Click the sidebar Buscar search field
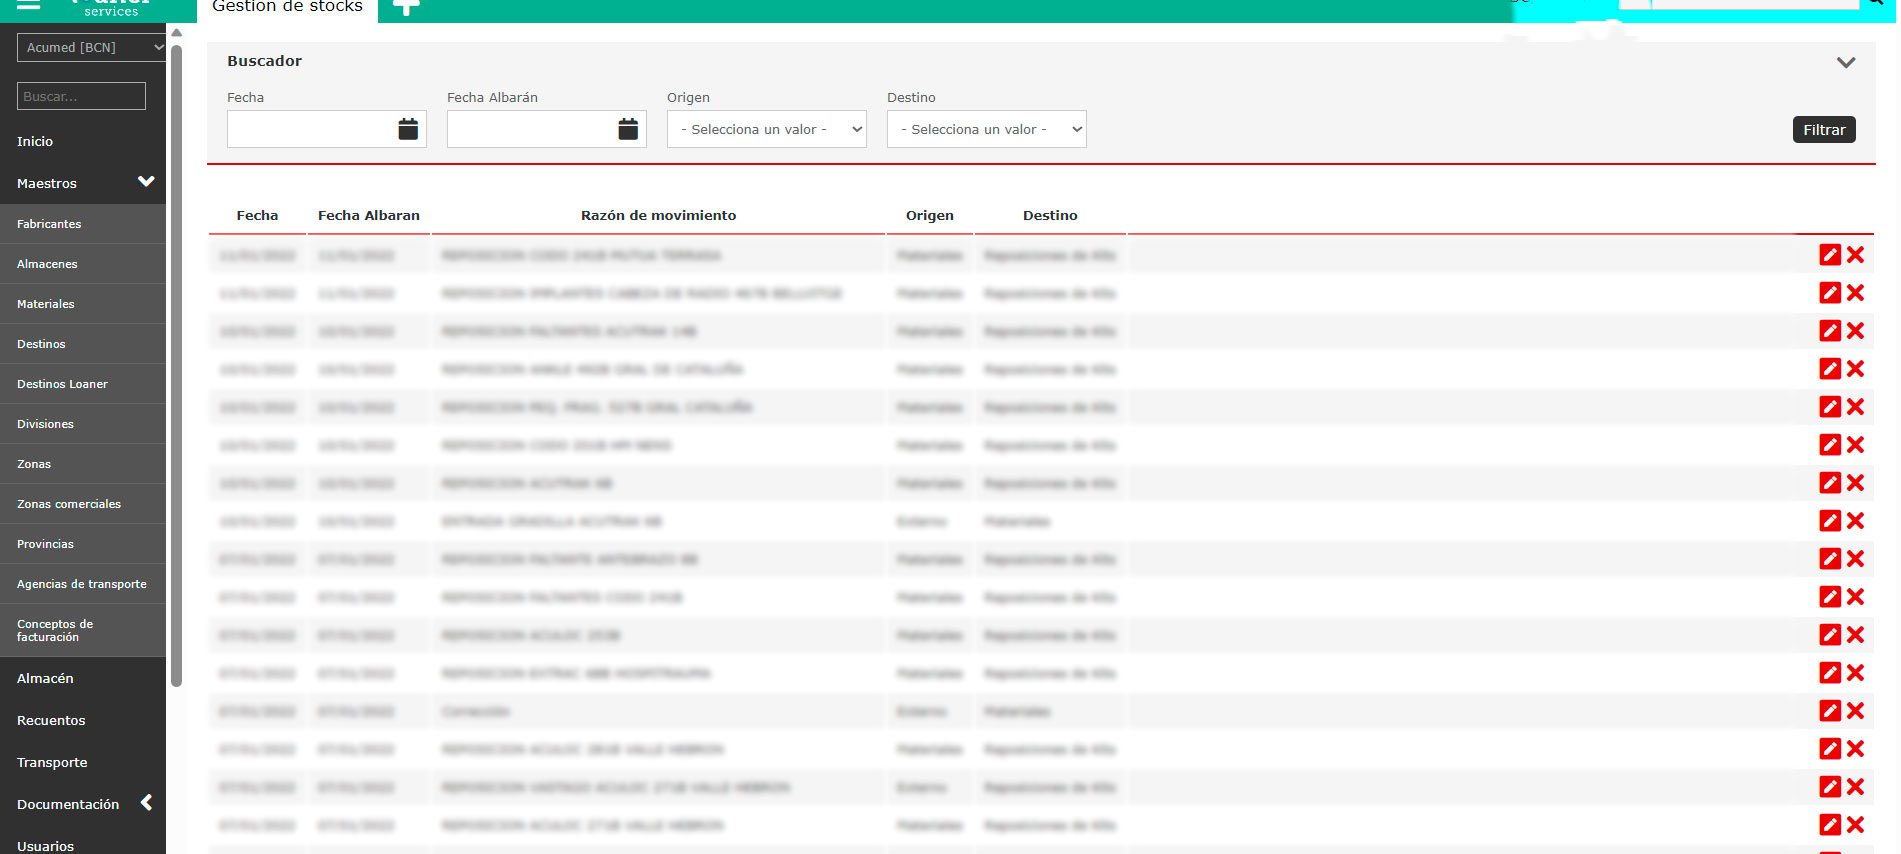The width and height of the screenshot is (1901, 854). [x=81, y=96]
